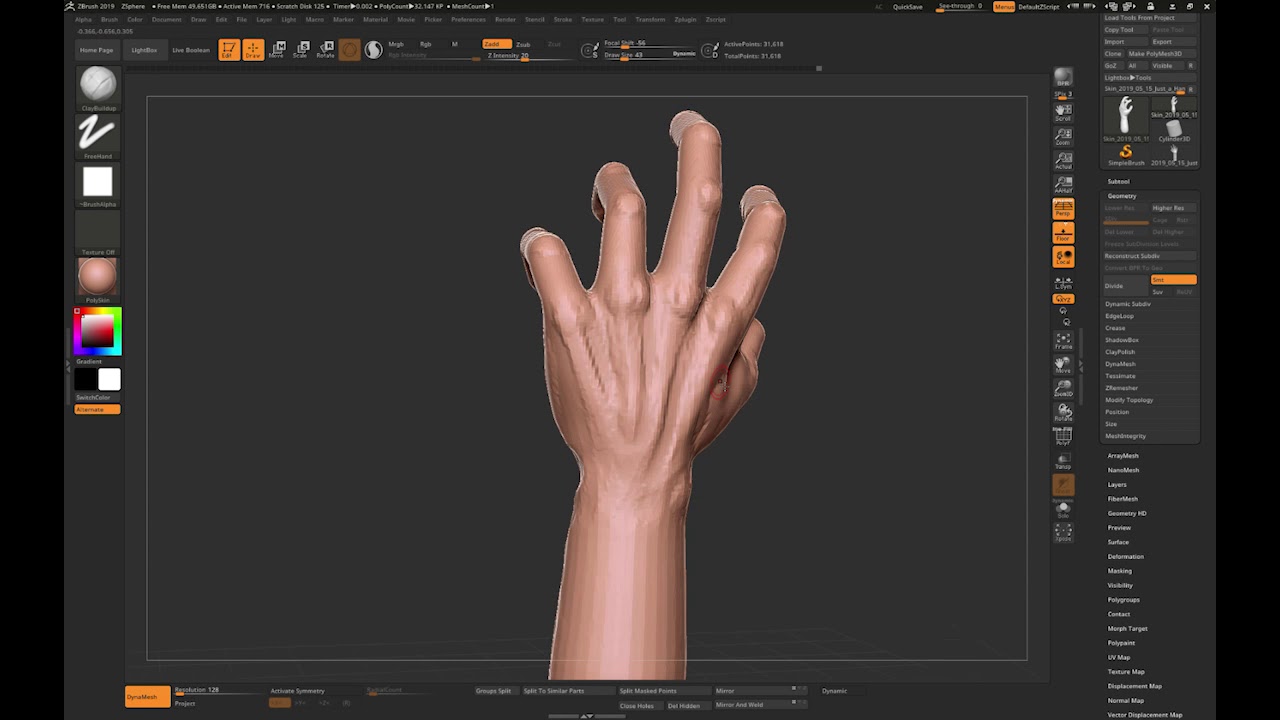Click the L.Sym local symmetry icon
Viewport: 1280px width, 720px height.
click(1063, 282)
